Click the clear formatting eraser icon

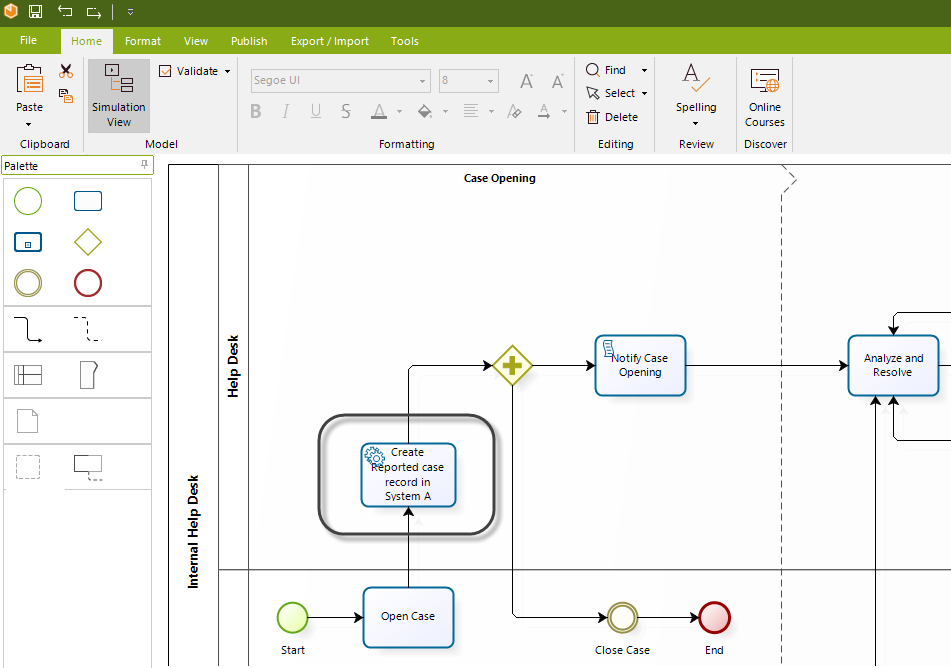tap(514, 111)
